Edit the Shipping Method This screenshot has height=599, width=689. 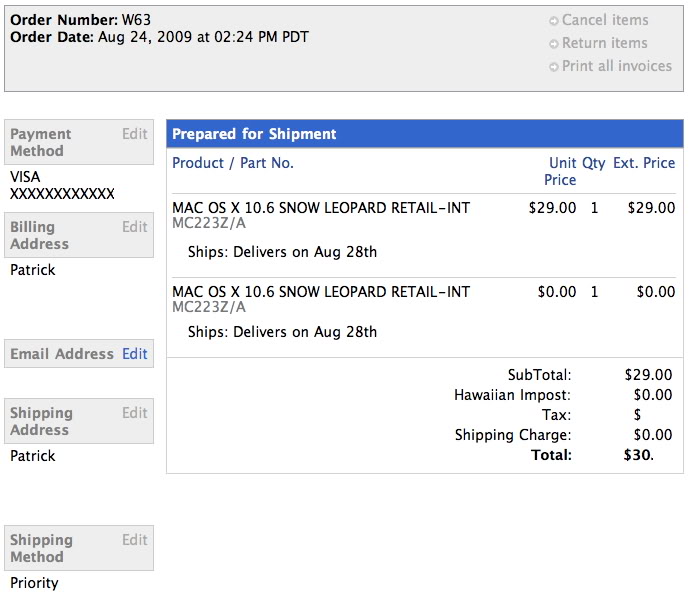(x=135, y=540)
